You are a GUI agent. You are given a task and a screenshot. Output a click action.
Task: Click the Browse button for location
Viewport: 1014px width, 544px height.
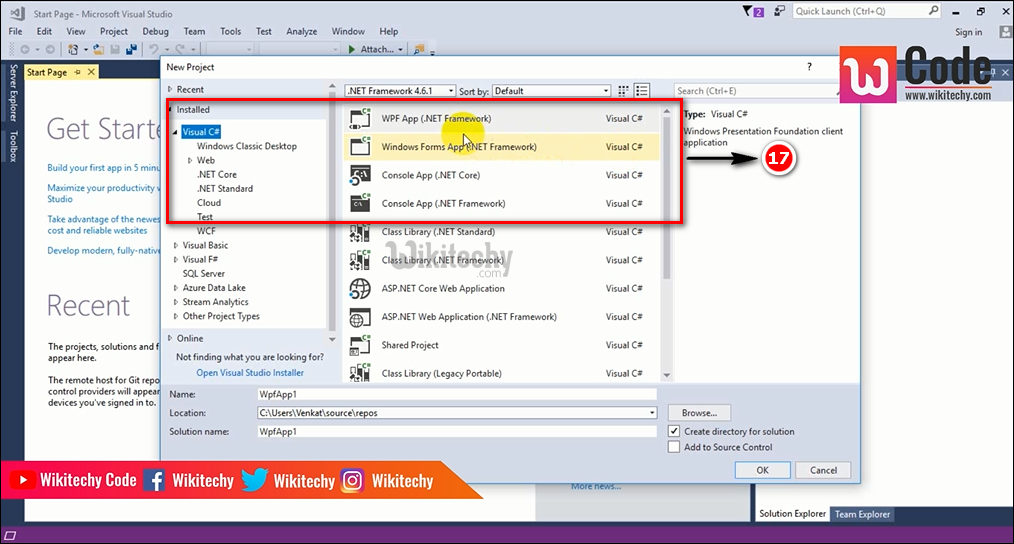click(699, 413)
